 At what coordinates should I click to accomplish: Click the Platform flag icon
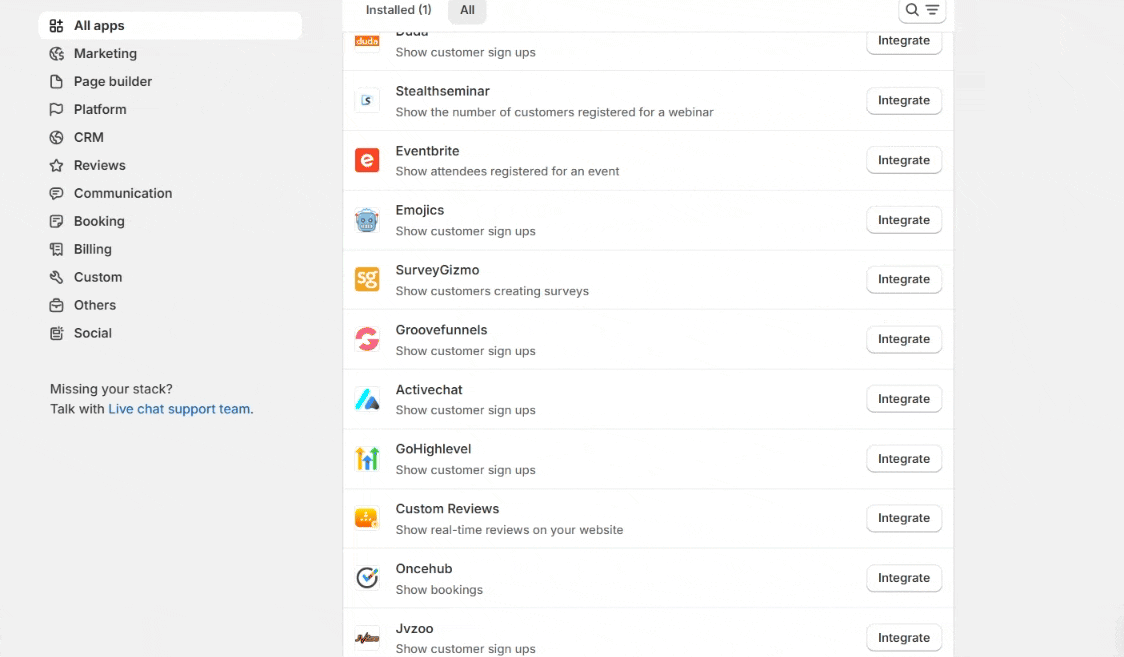click(x=56, y=110)
